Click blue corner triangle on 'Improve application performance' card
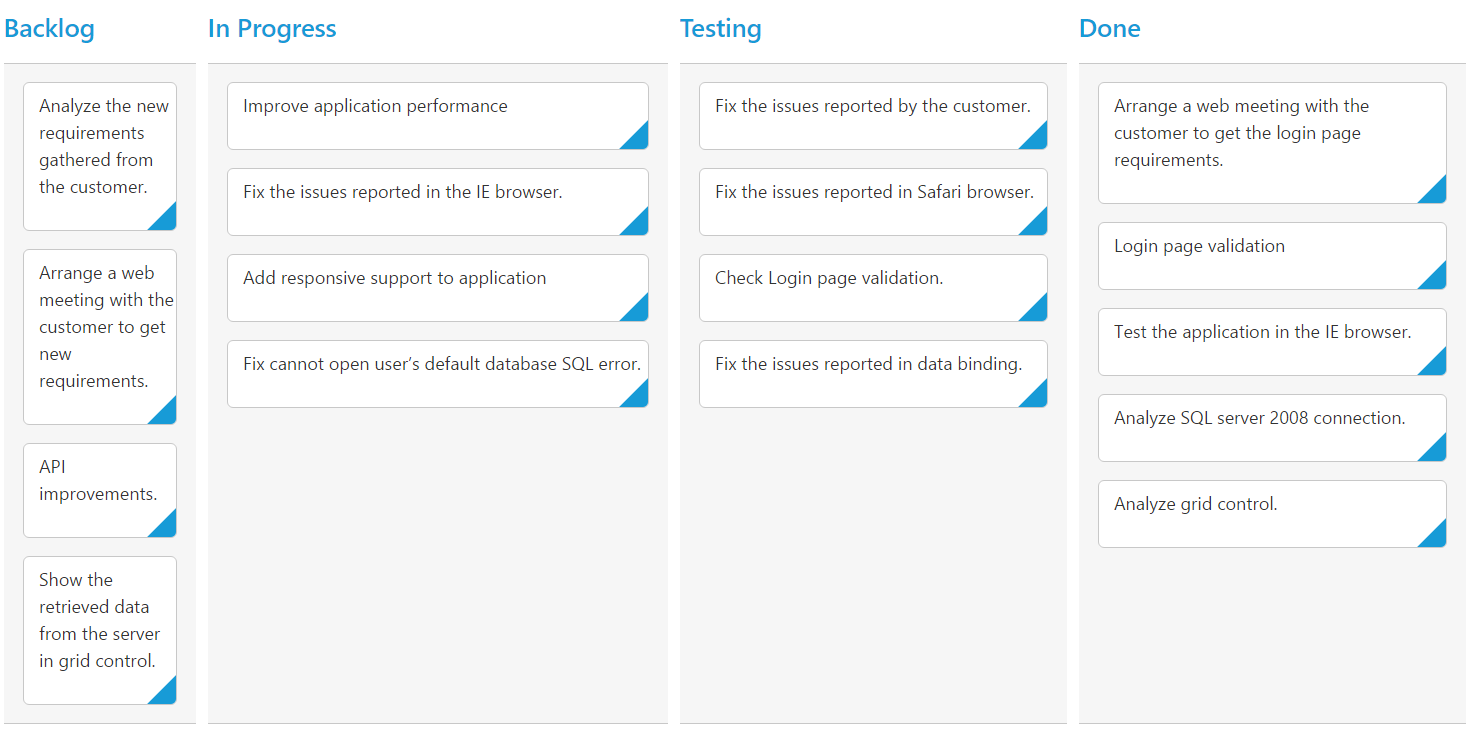 click(x=638, y=139)
